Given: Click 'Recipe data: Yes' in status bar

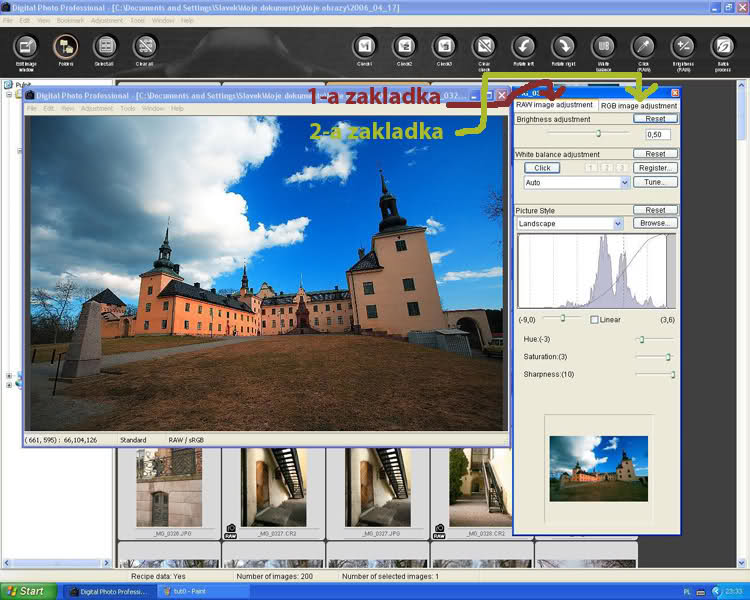Looking at the screenshot, I should click(158, 577).
